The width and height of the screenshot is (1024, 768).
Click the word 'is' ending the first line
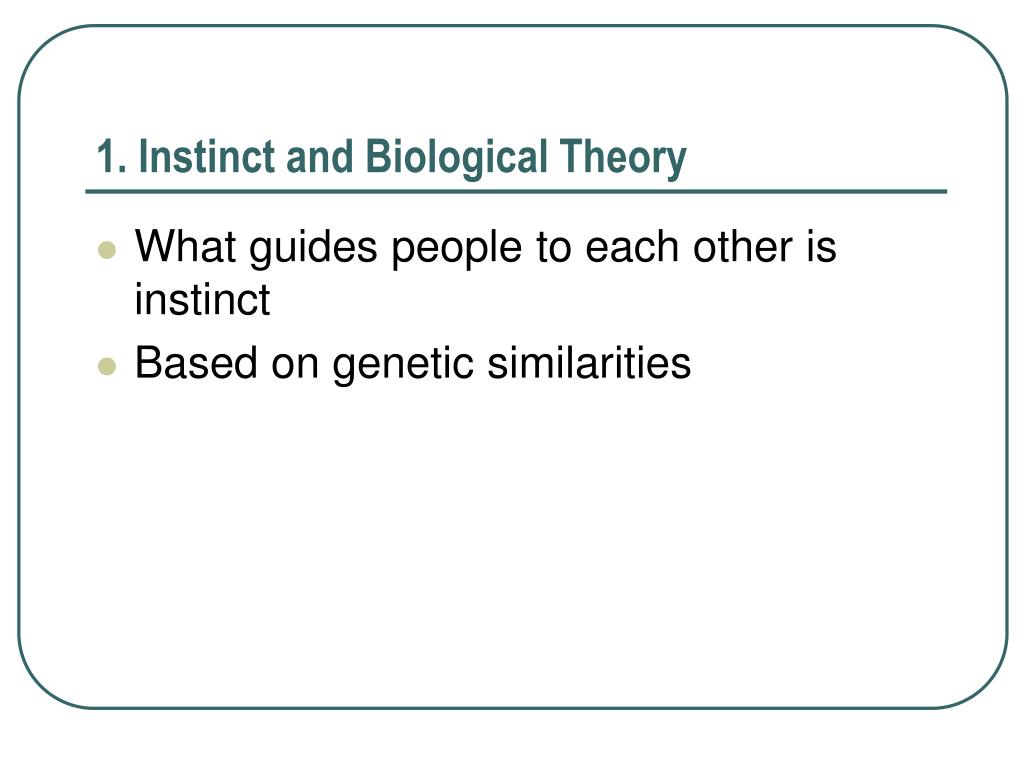(x=822, y=247)
